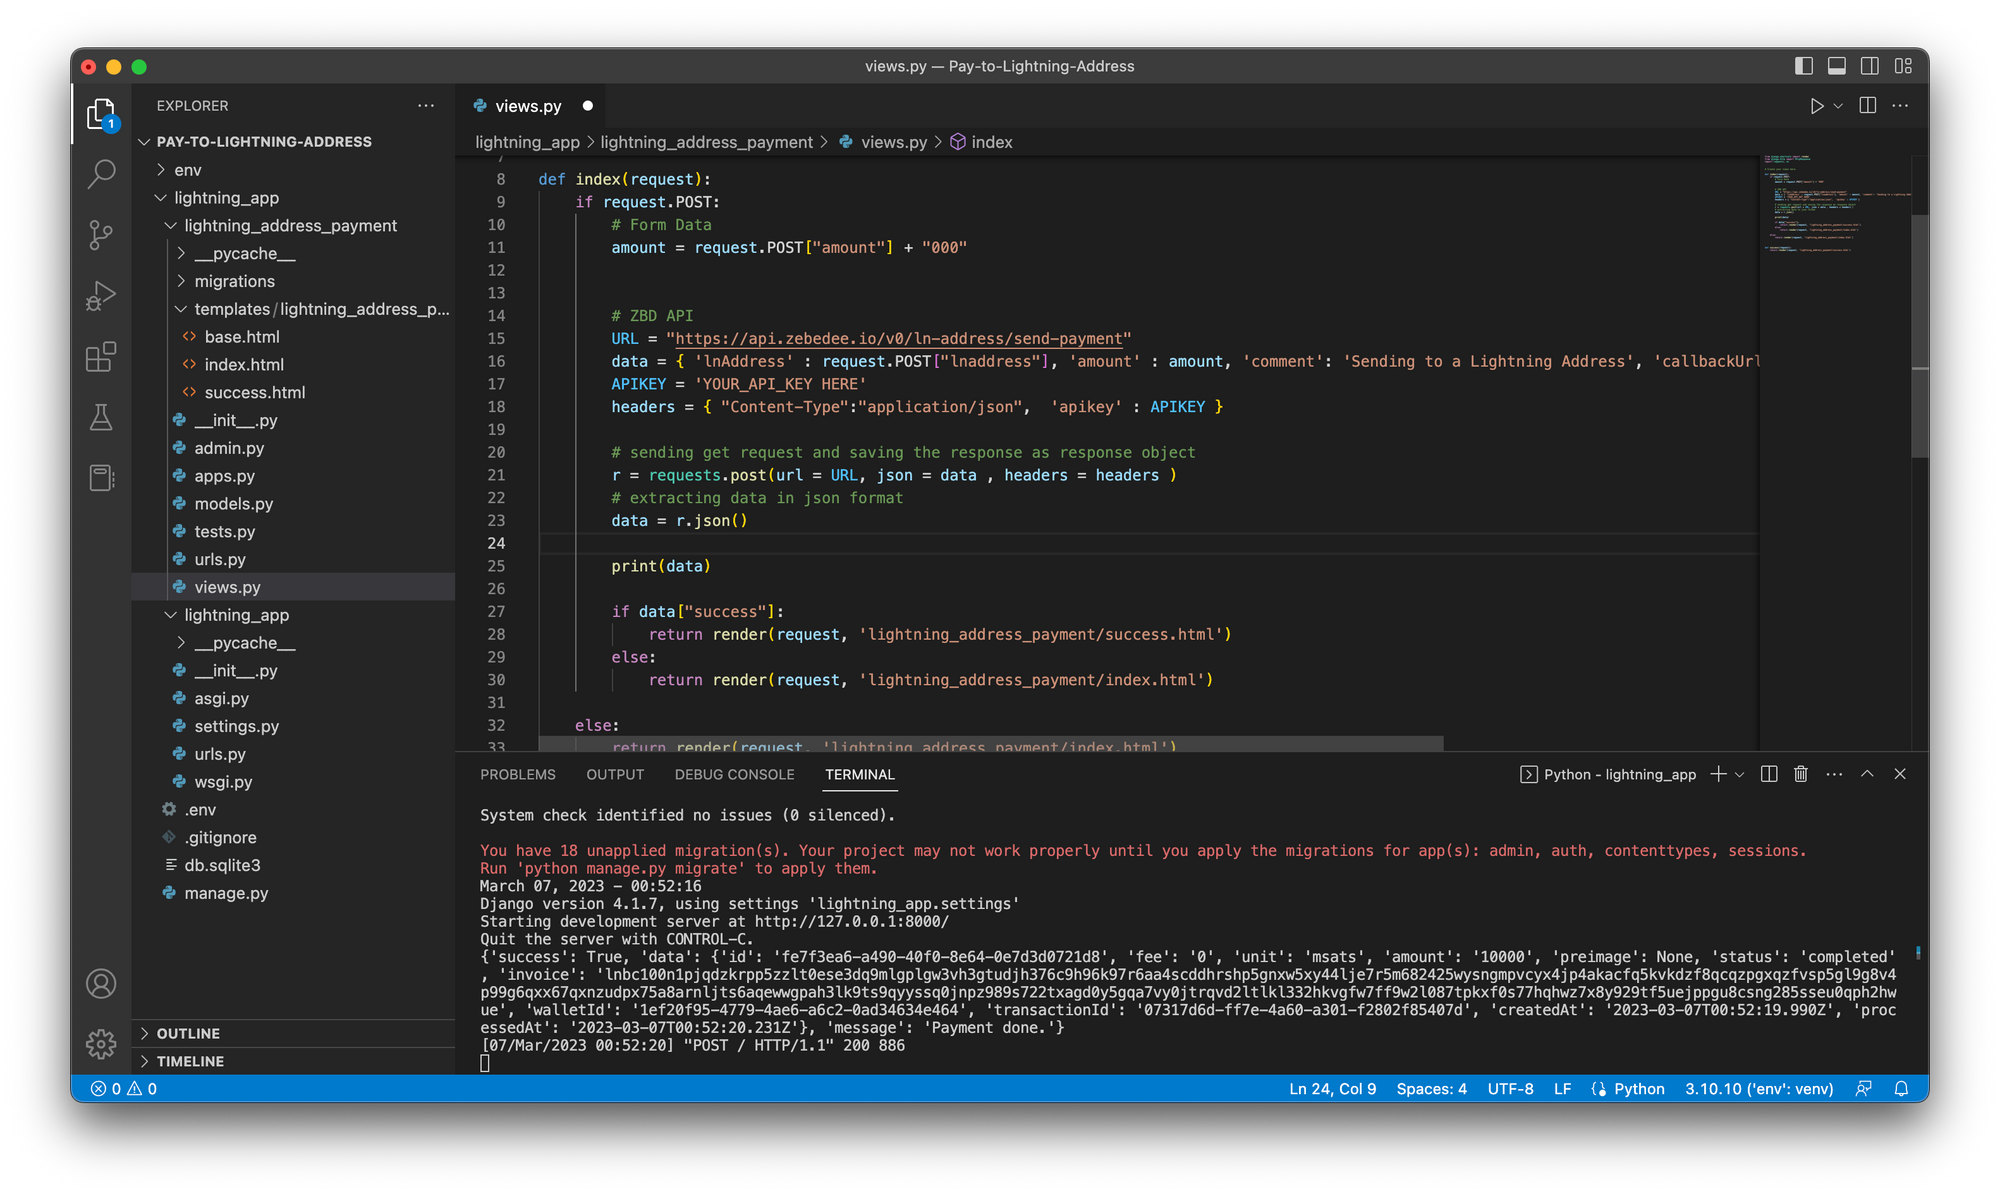Select the TERMINAL tab

[x=859, y=775]
